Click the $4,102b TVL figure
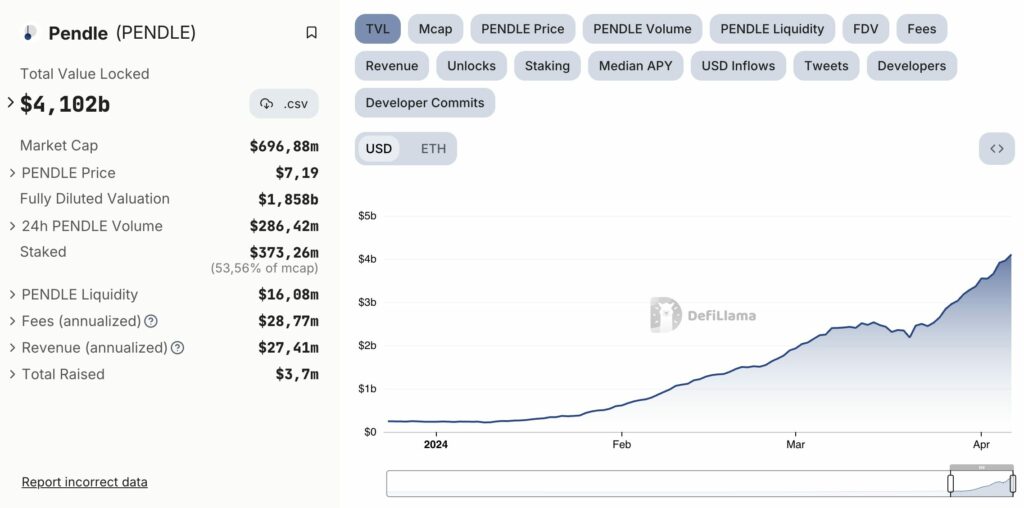The image size is (1024, 508). (x=65, y=104)
